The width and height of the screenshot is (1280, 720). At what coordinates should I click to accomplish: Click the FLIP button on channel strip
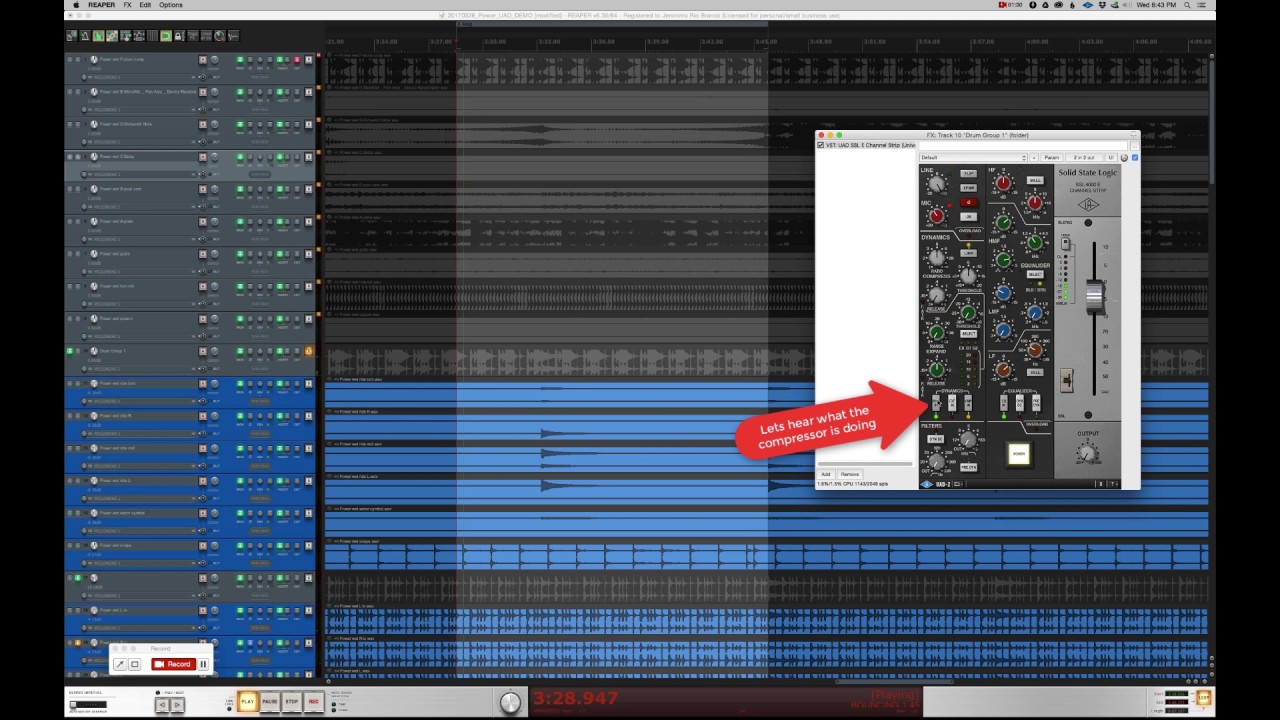pos(969,173)
